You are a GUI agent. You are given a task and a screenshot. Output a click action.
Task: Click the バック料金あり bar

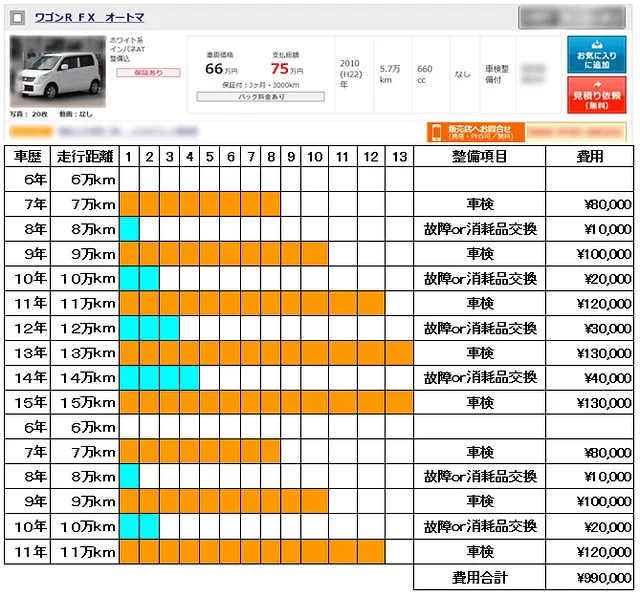(x=261, y=97)
